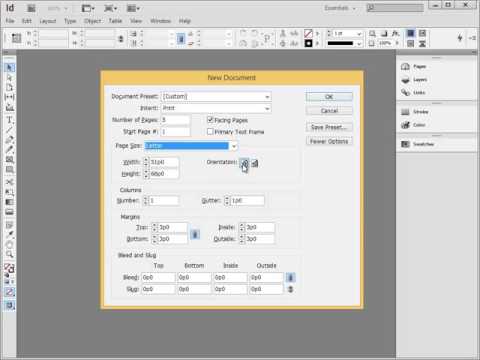The height and width of the screenshot is (360, 480).
Task: Open the Help menu
Action: click(184, 21)
